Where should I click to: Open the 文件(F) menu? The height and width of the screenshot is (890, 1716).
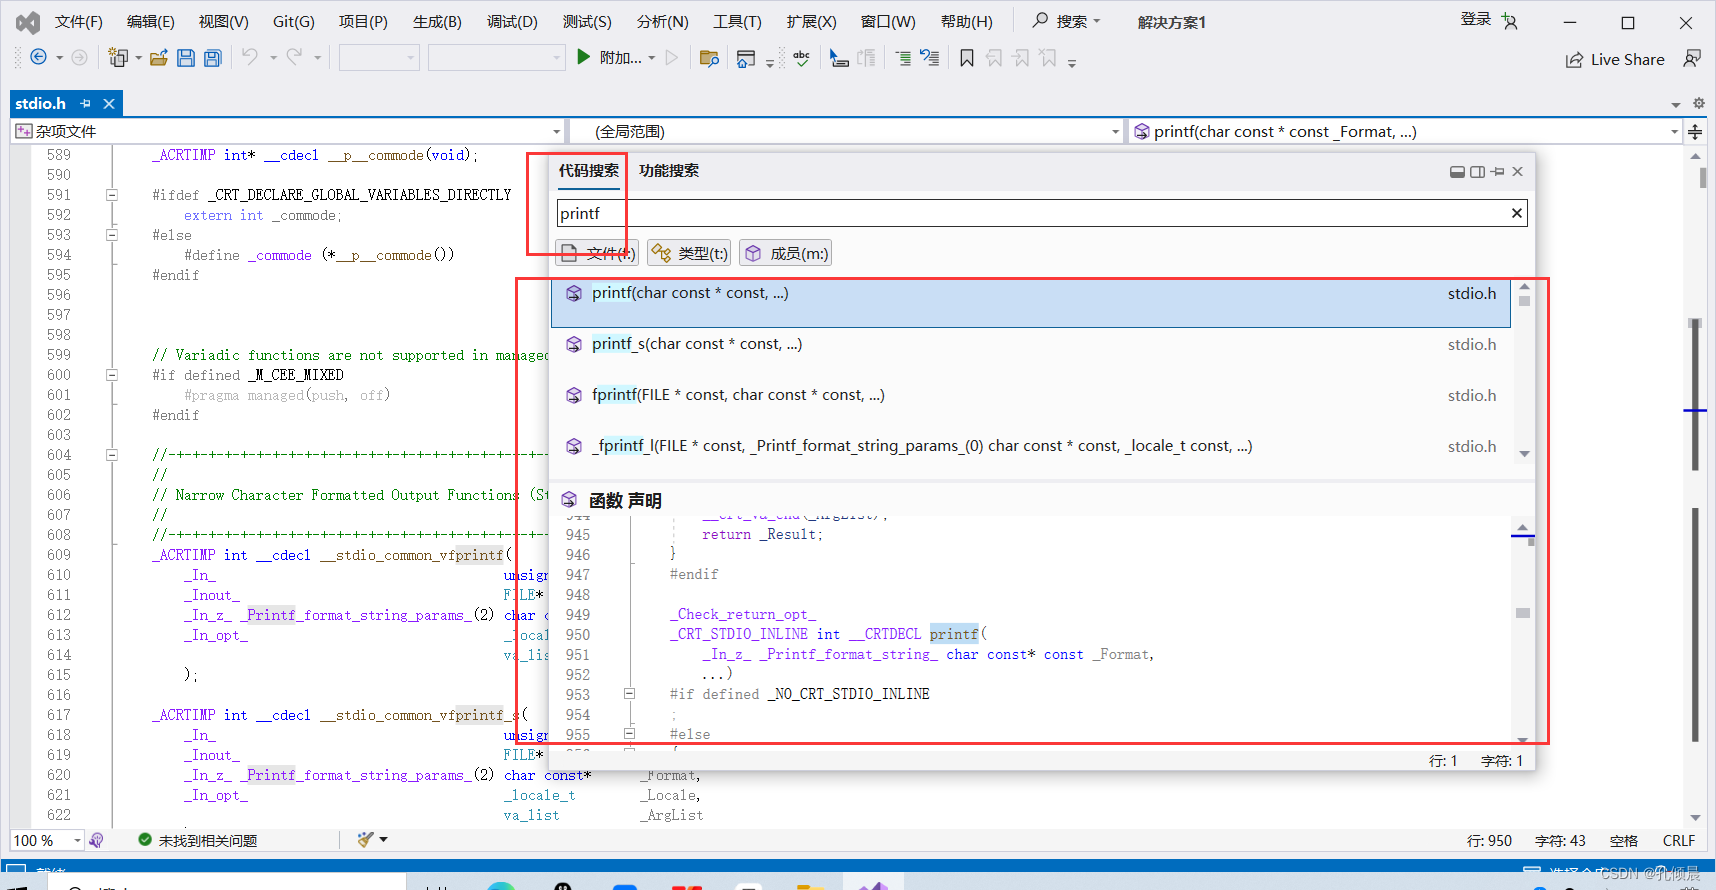click(x=78, y=21)
